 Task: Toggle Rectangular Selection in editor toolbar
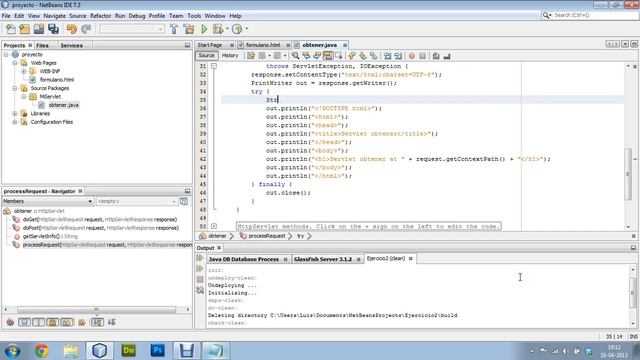click(339, 56)
